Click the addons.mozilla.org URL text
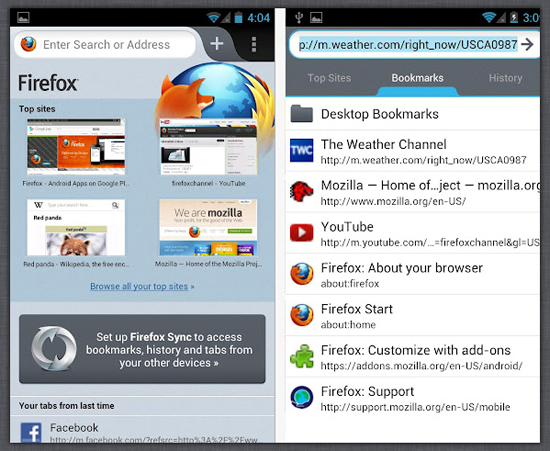The image size is (550, 451). (x=422, y=366)
